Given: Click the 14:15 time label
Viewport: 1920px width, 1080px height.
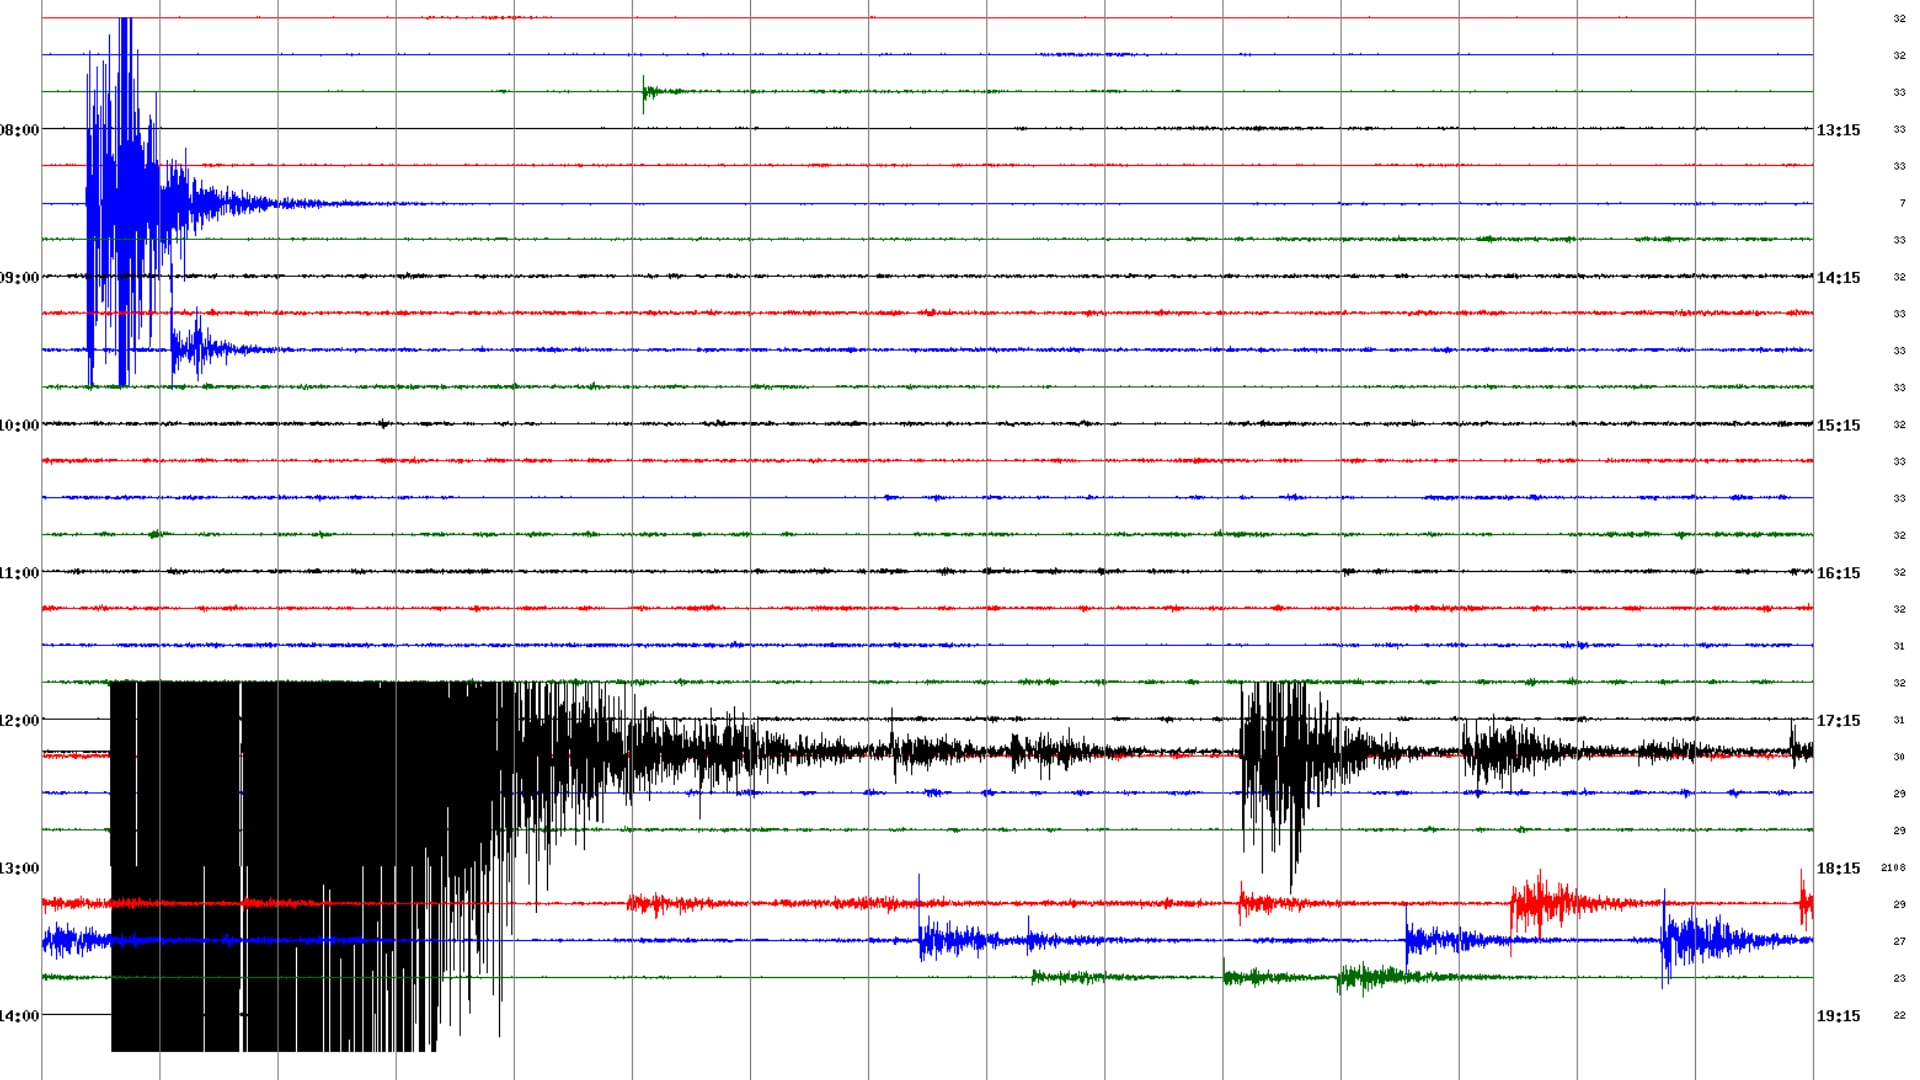Looking at the screenshot, I should [1838, 278].
